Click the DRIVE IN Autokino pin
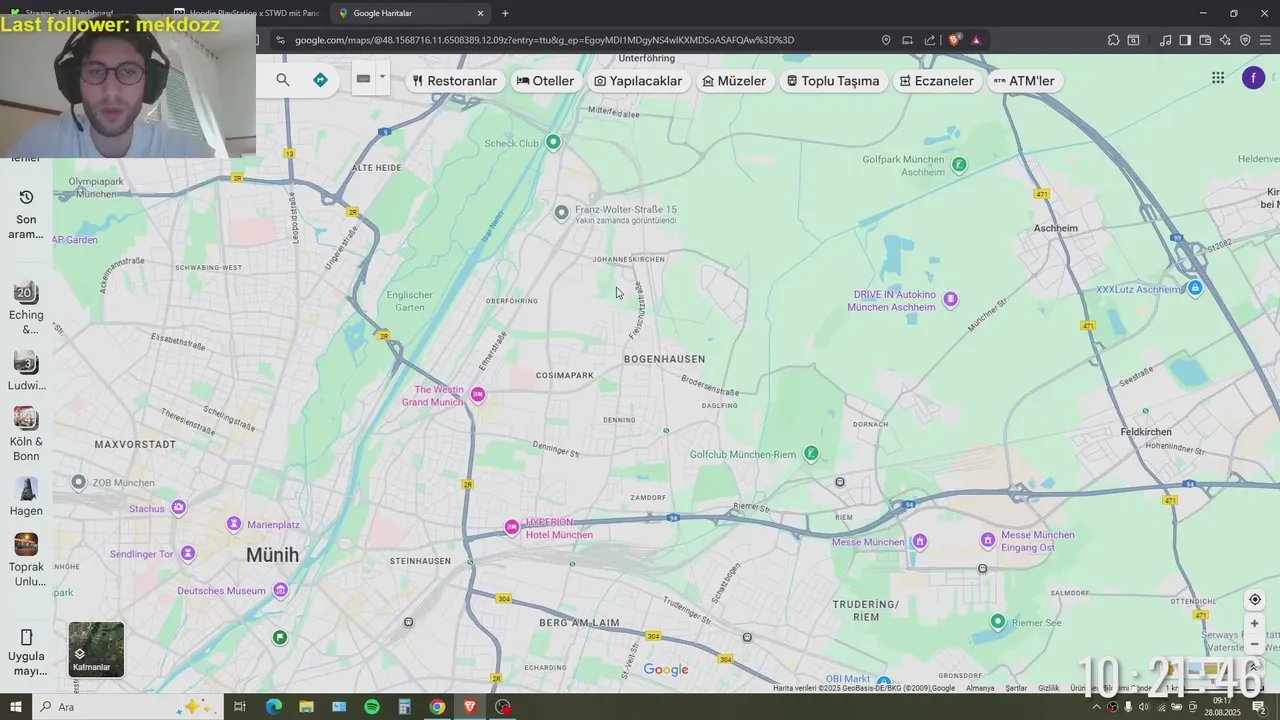This screenshot has height=720, width=1280. [950, 299]
